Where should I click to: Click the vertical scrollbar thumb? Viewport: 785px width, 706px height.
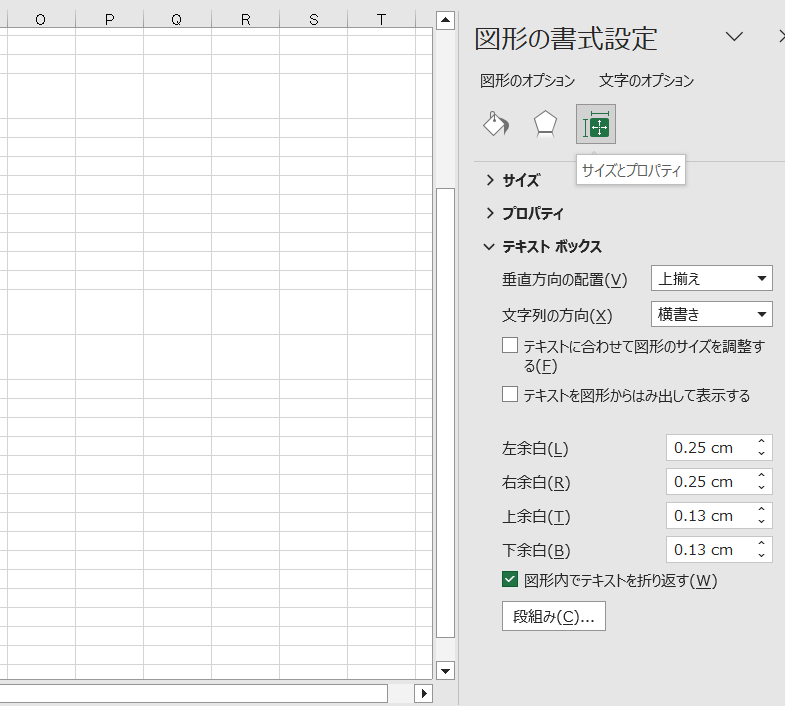(445, 413)
